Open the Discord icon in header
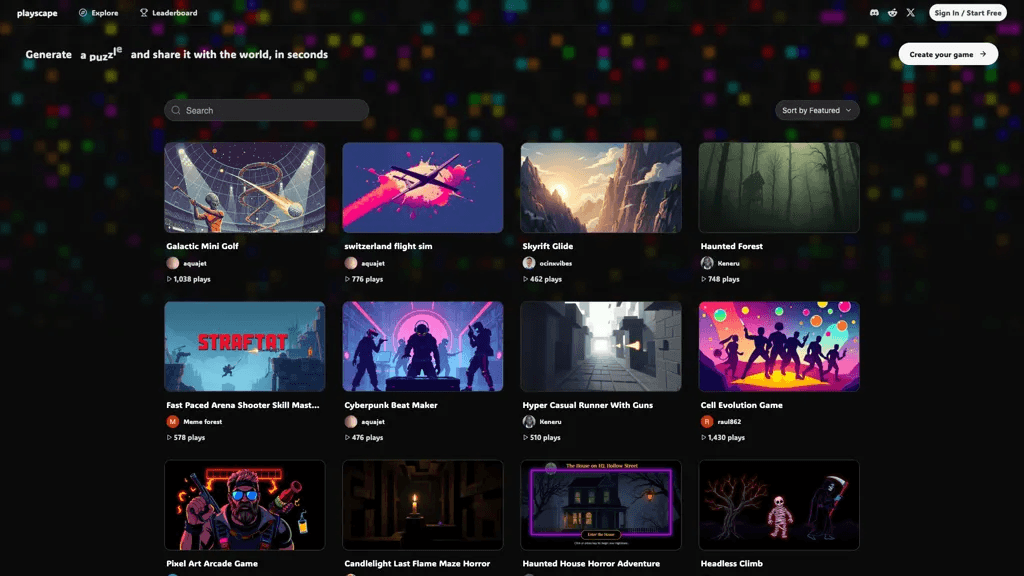The image size is (1024, 576). point(874,12)
